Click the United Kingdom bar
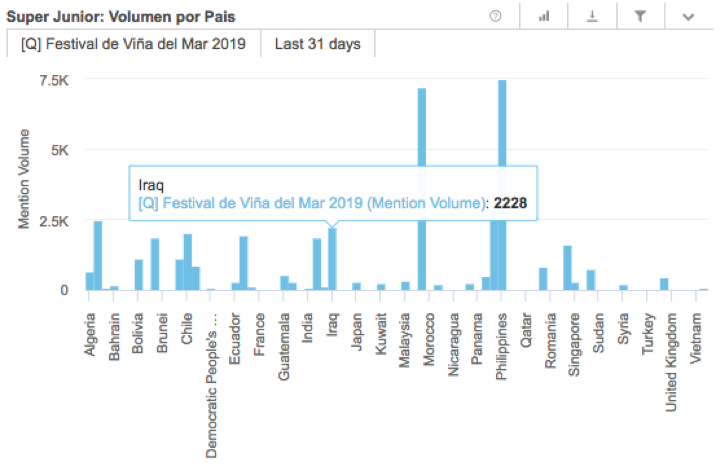 [664, 284]
